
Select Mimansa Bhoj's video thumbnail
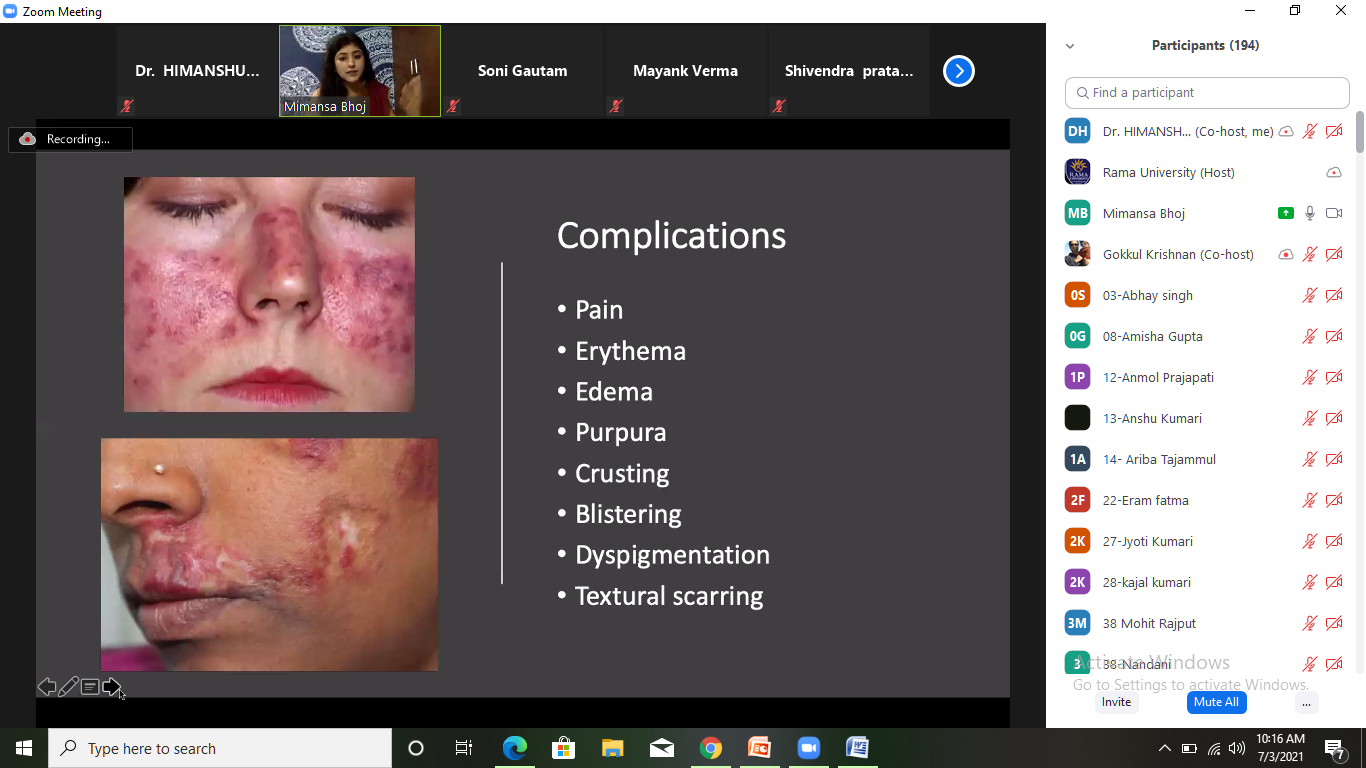tap(360, 71)
